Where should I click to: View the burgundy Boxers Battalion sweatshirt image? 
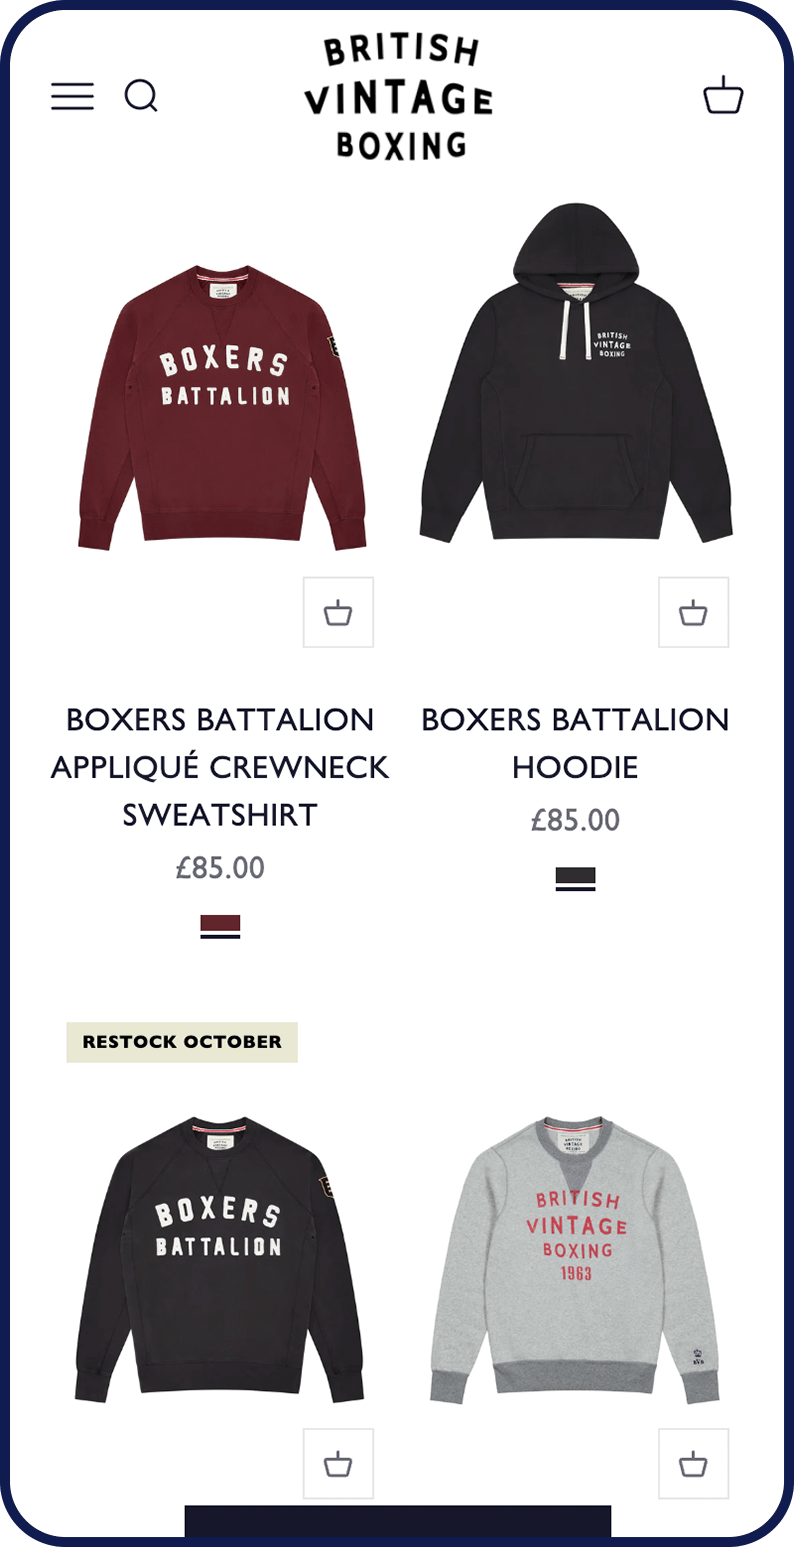(220, 408)
